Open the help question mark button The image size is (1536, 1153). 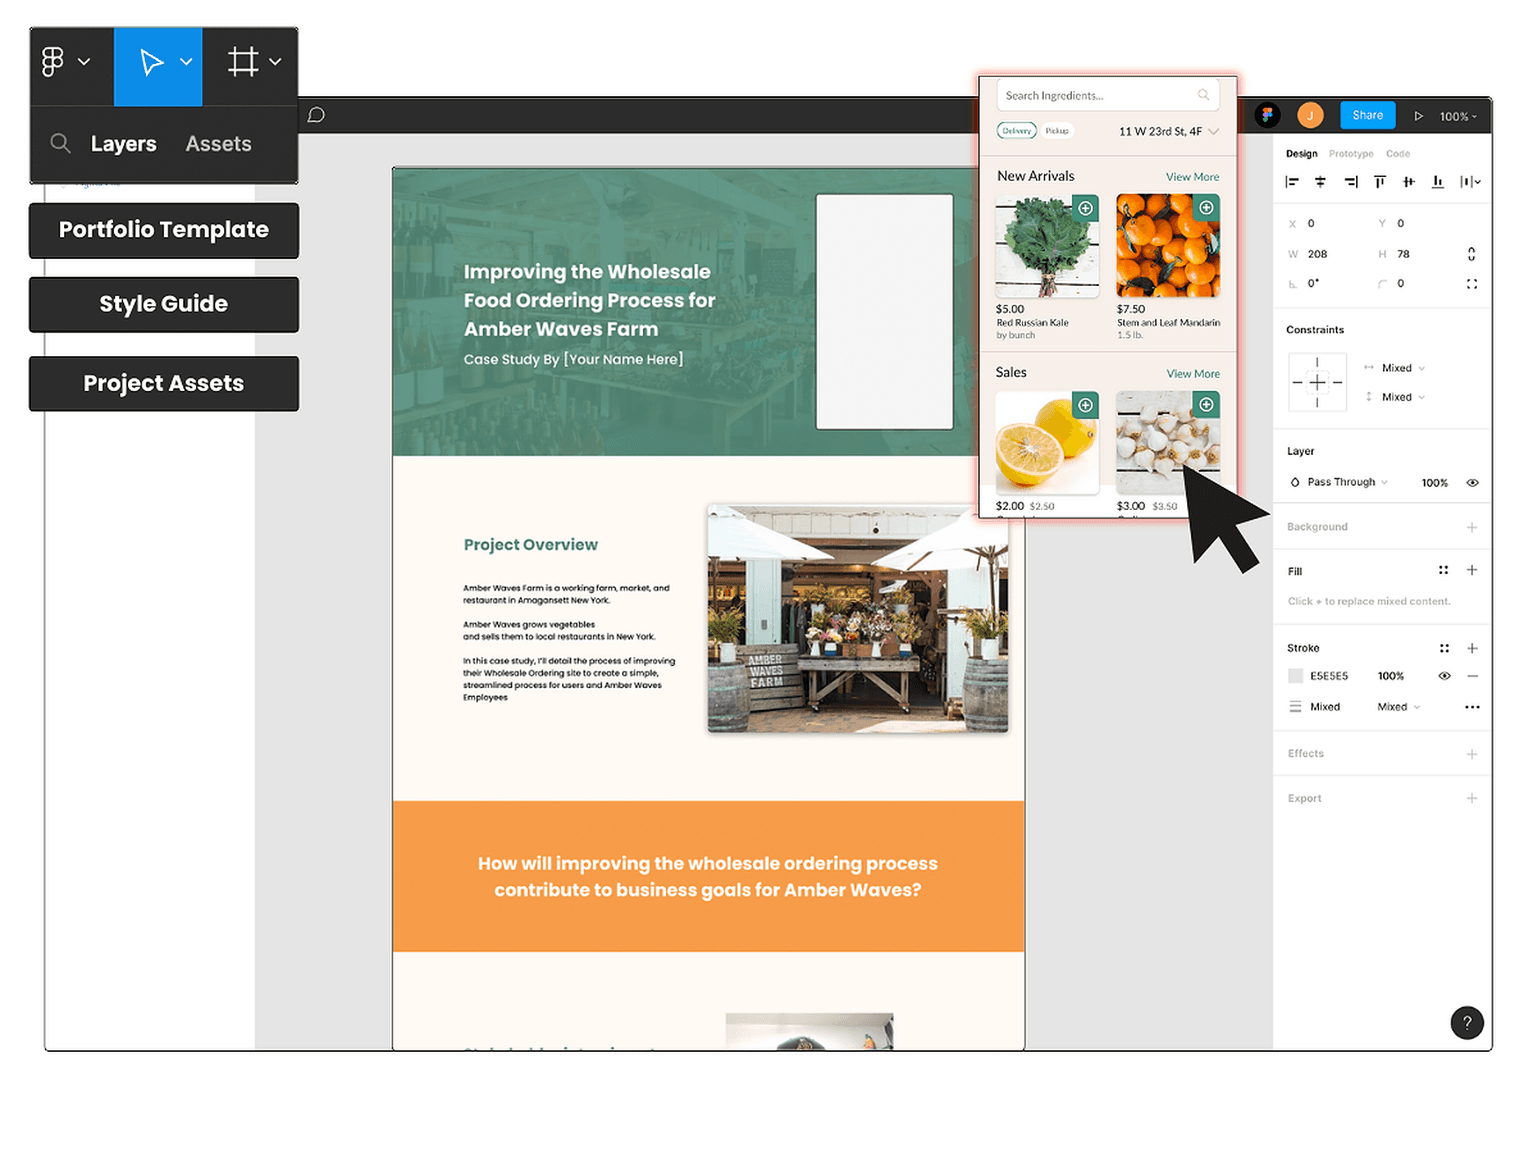(x=1467, y=1022)
